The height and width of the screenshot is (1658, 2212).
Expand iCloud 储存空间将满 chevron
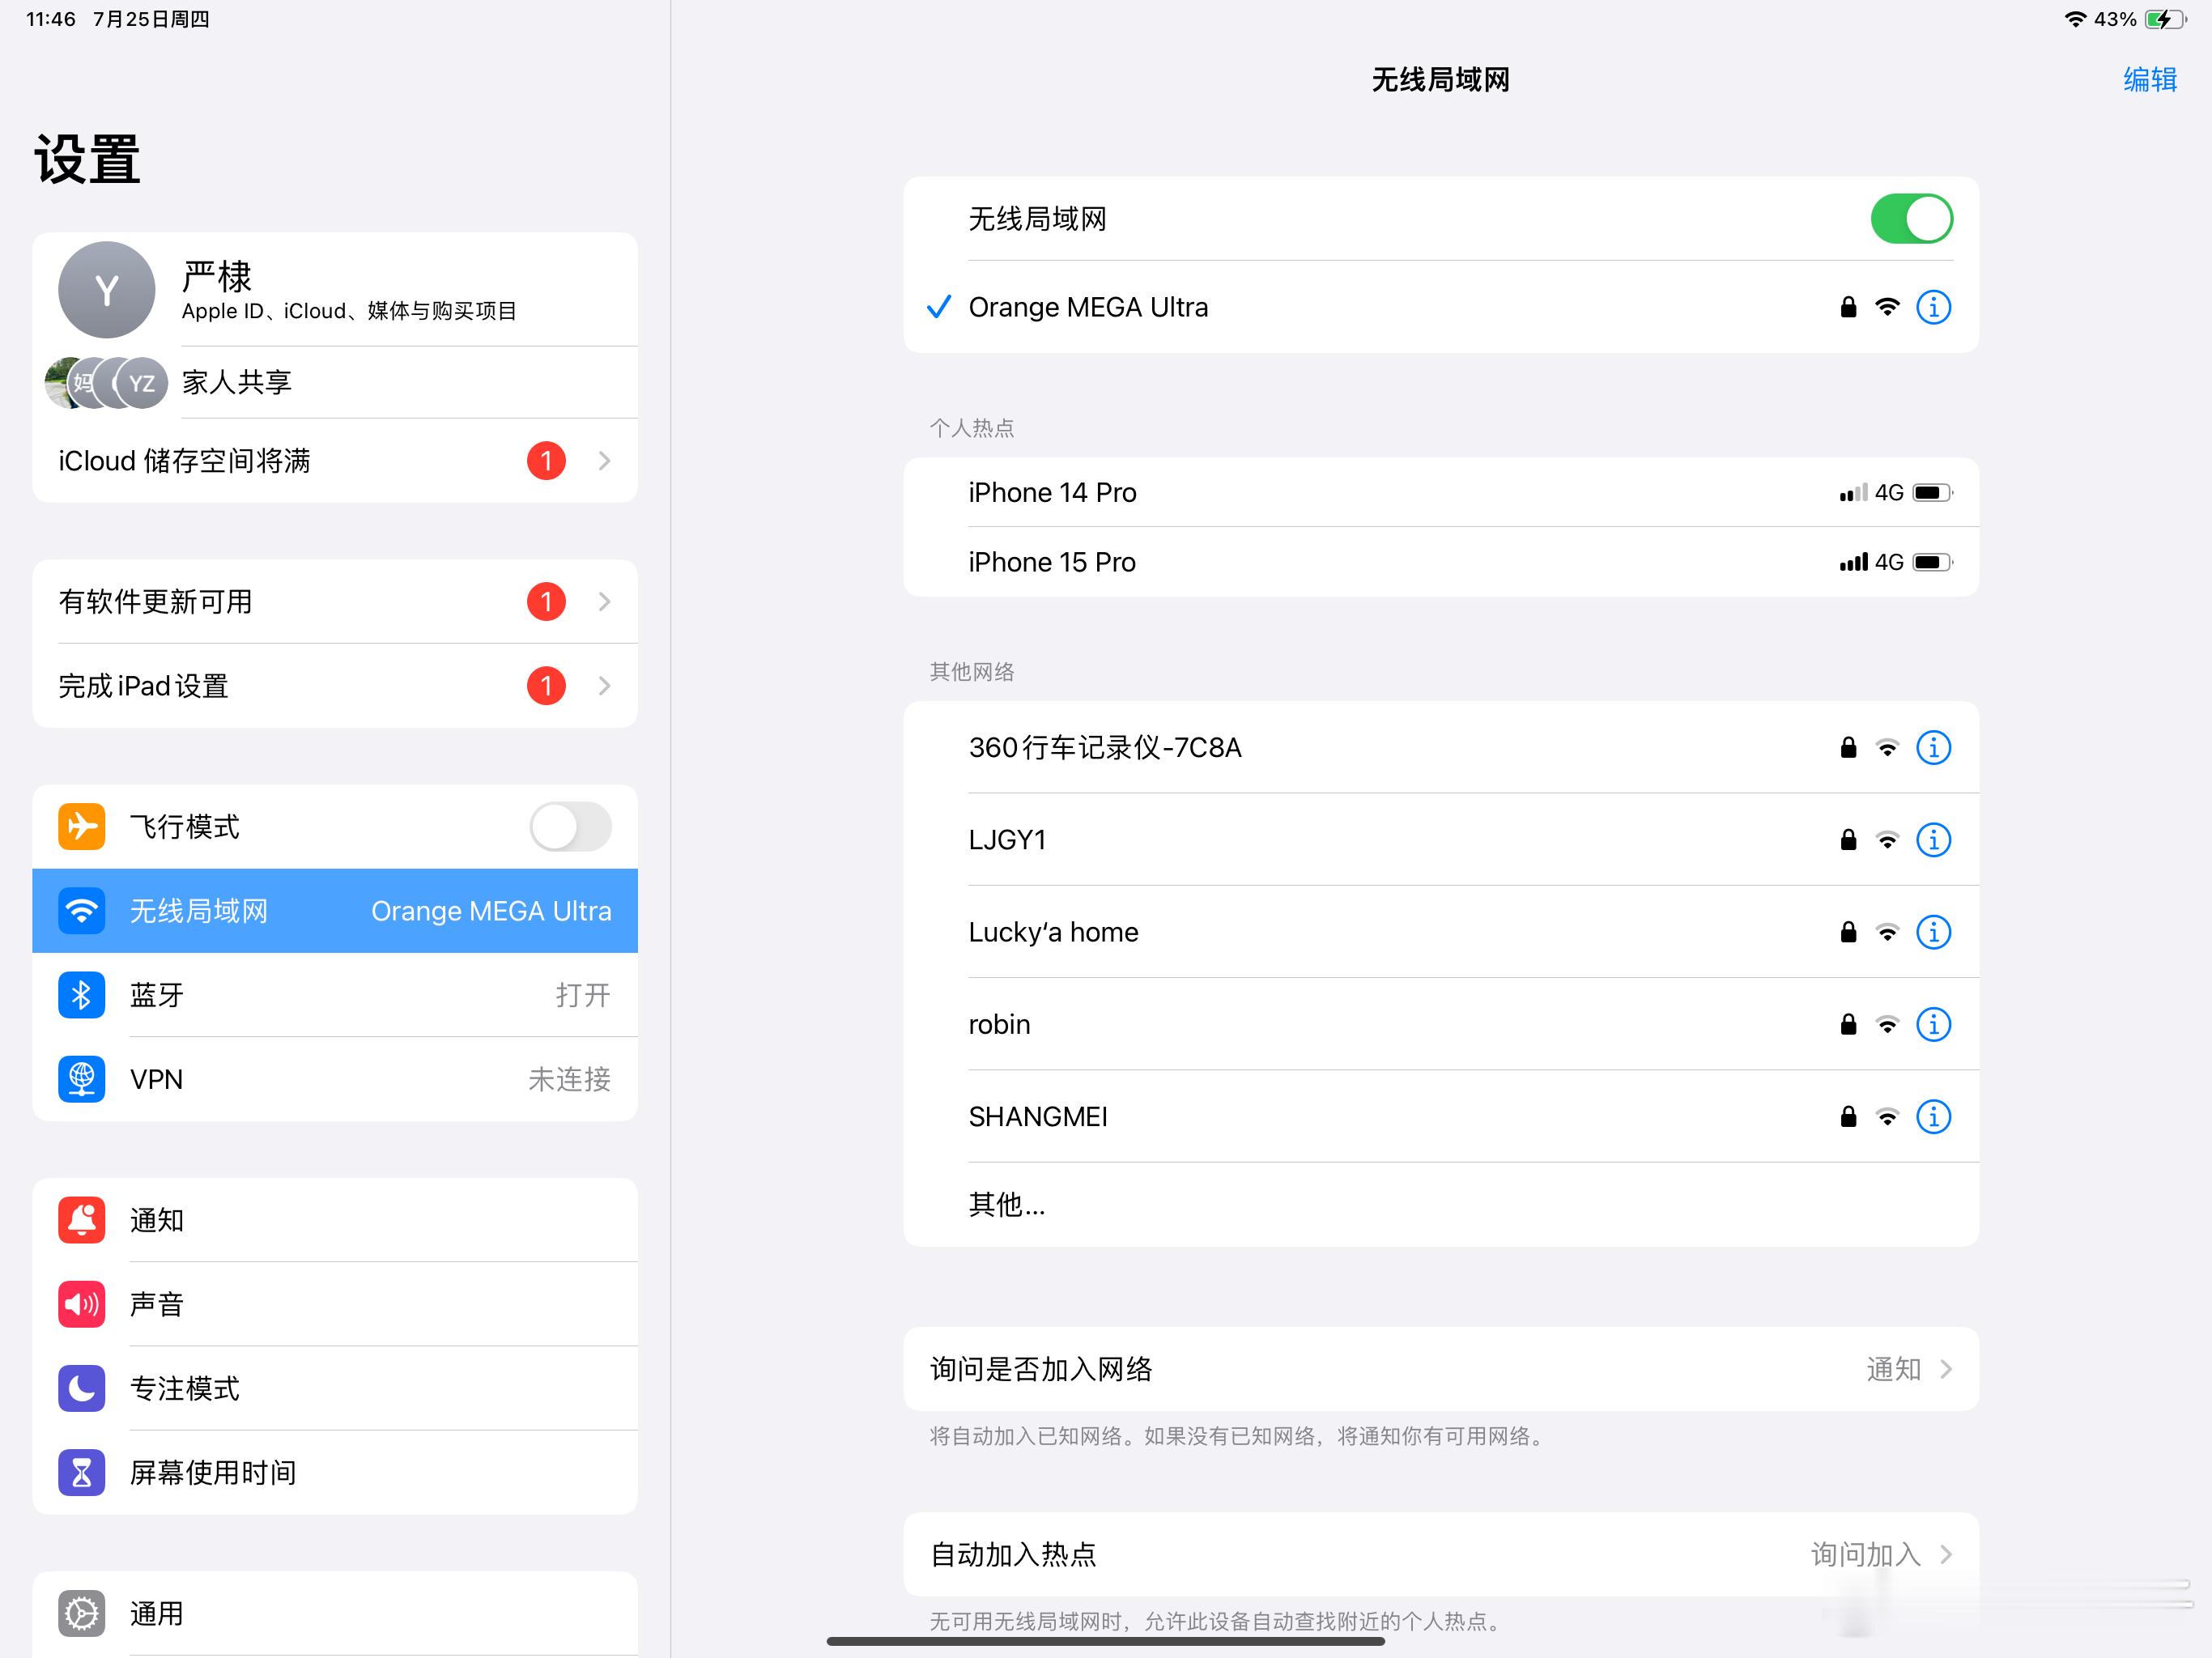[x=604, y=460]
